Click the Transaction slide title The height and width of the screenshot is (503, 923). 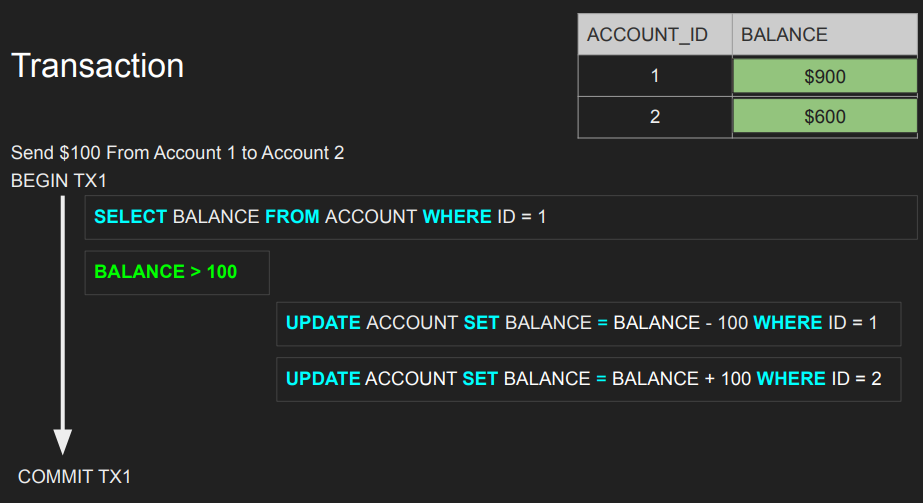(x=97, y=65)
